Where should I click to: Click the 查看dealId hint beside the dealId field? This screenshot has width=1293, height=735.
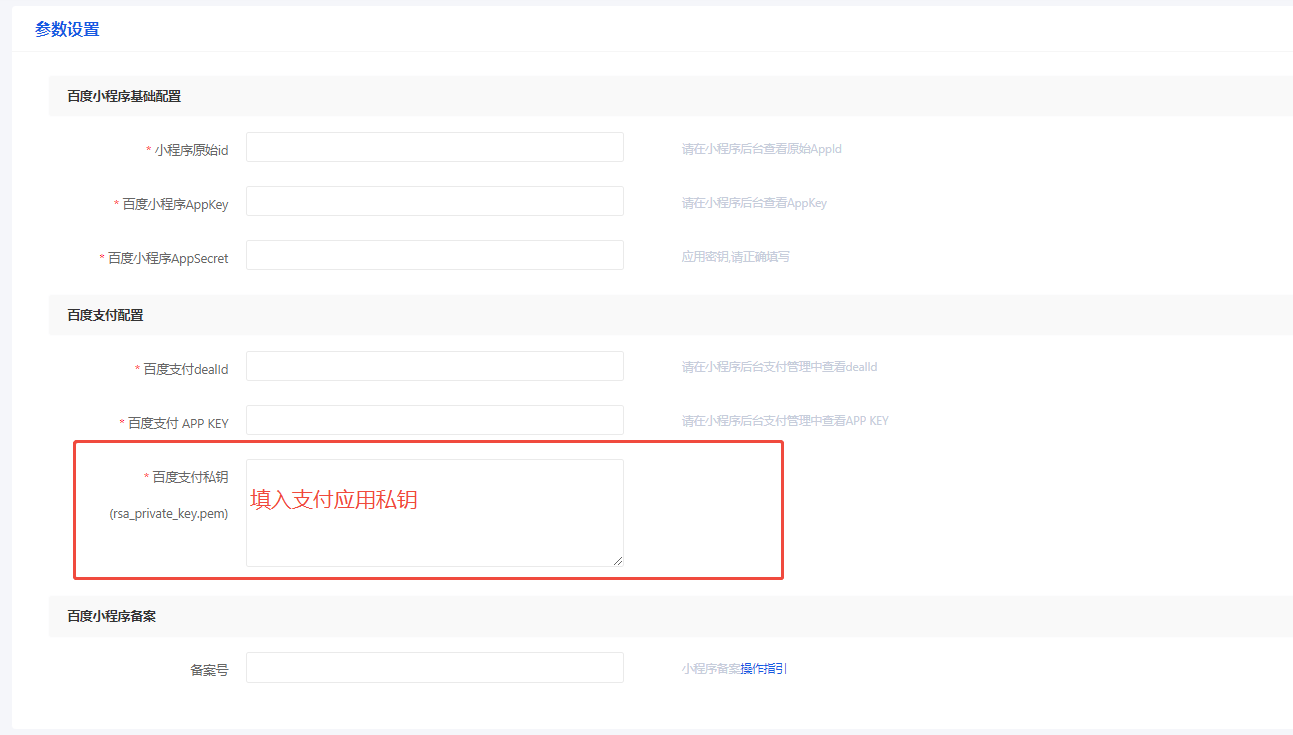[x=779, y=367]
